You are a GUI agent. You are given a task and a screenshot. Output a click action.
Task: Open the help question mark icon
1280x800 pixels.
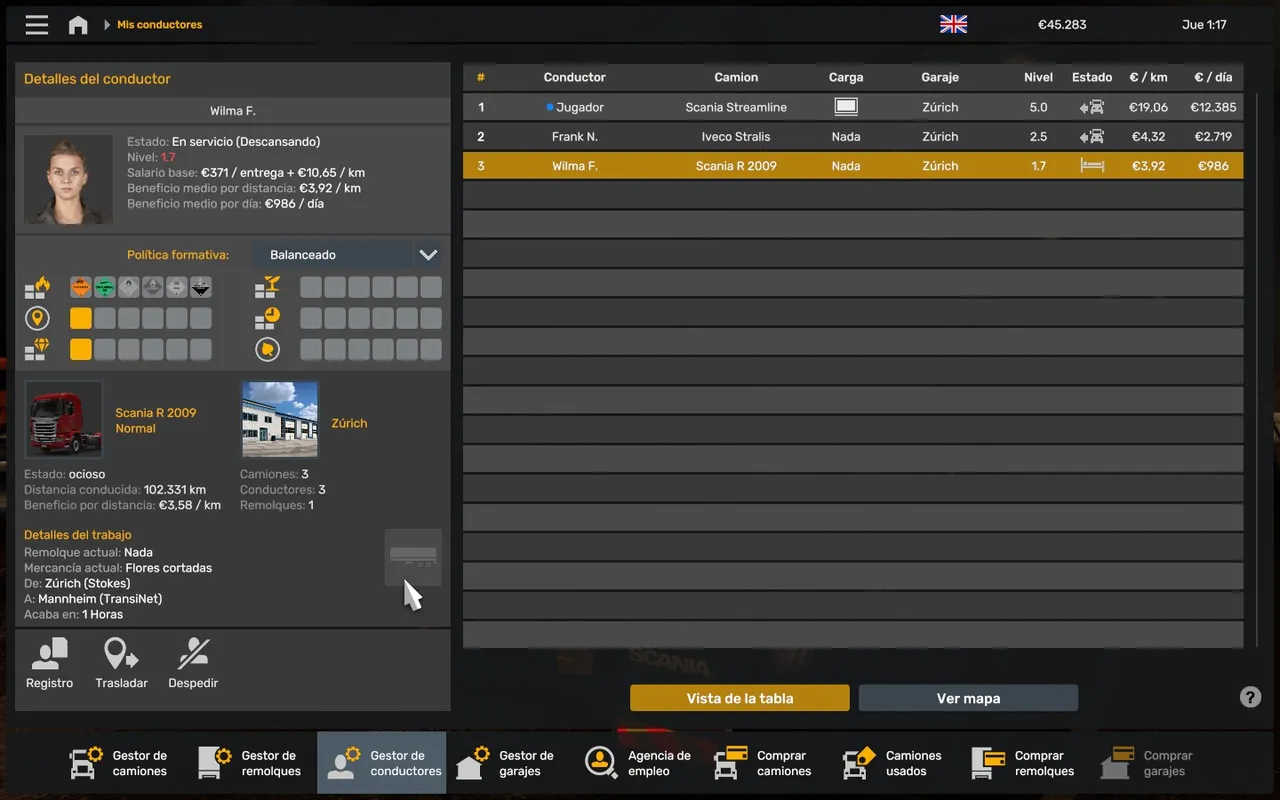(x=1250, y=698)
